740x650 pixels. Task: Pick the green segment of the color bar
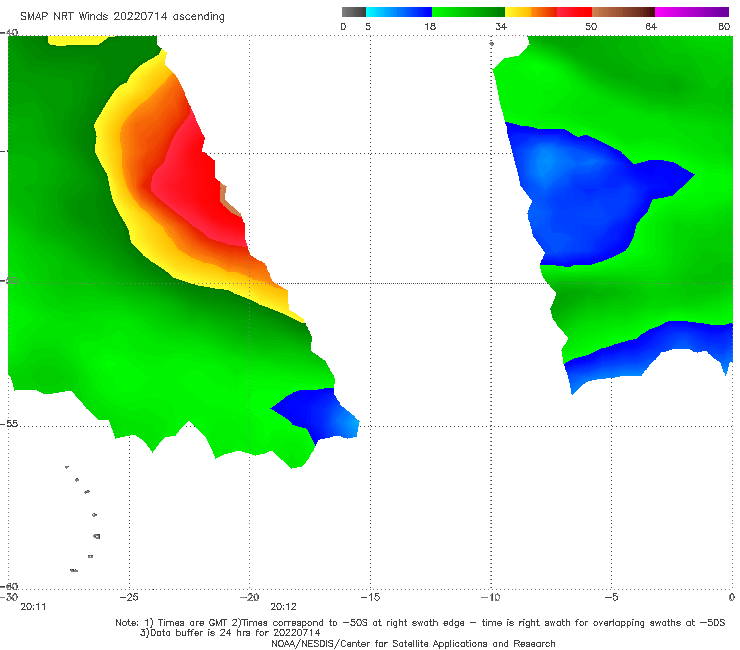(468, 12)
